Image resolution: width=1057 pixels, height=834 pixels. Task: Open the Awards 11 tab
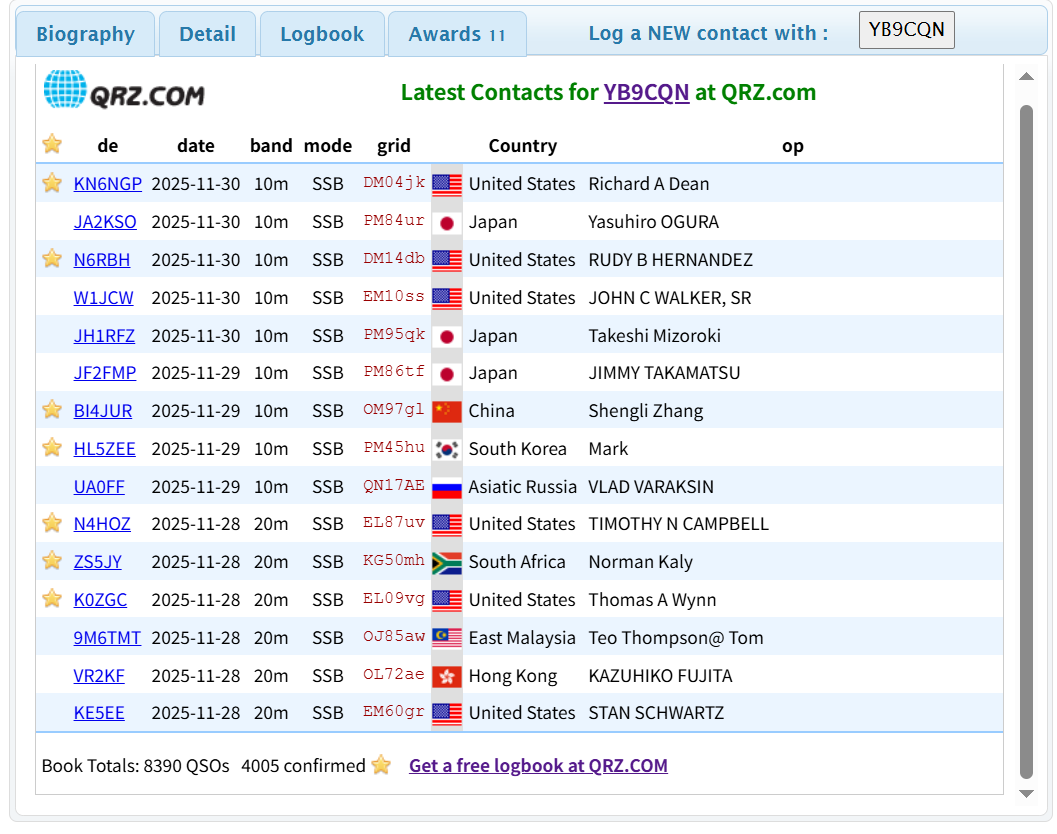tap(457, 34)
